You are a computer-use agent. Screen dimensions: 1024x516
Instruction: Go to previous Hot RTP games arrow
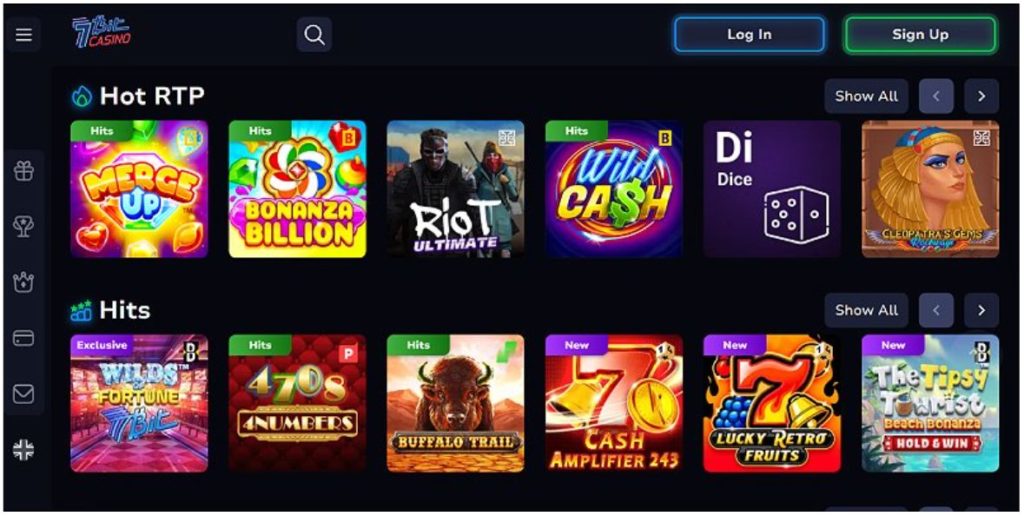[936, 97]
